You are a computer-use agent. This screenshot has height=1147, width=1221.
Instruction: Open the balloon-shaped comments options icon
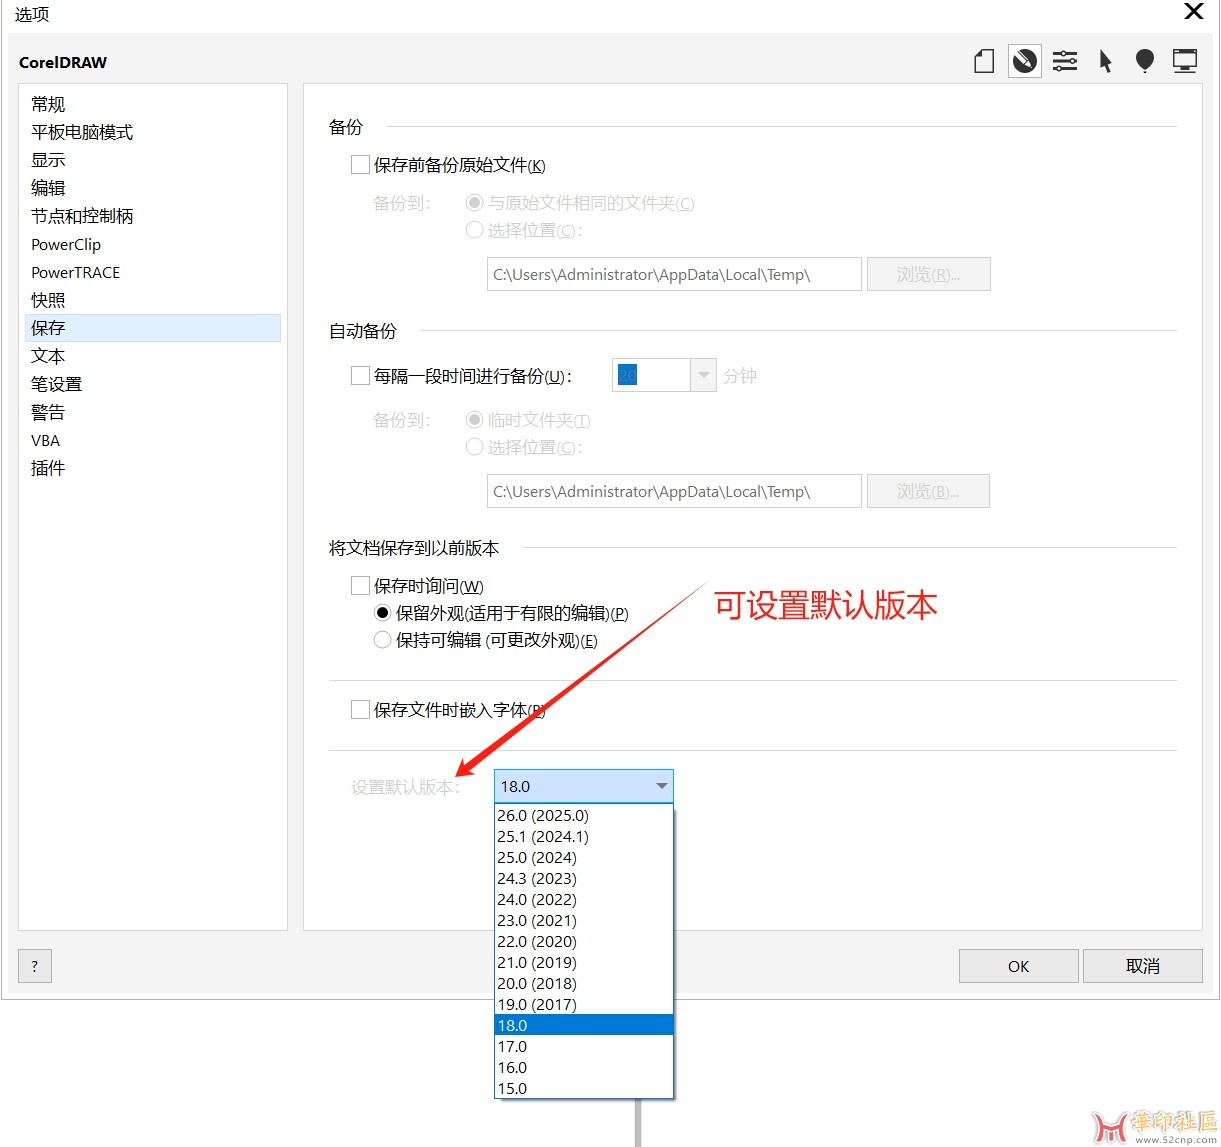[x=1145, y=61]
